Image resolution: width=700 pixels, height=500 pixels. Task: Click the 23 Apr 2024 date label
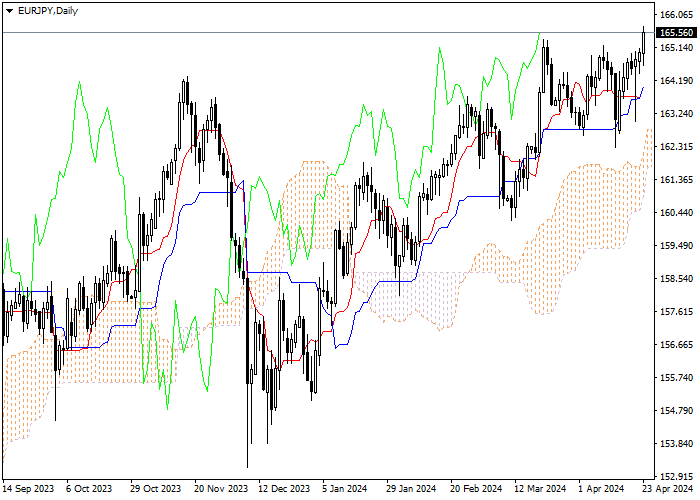pos(668,489)
